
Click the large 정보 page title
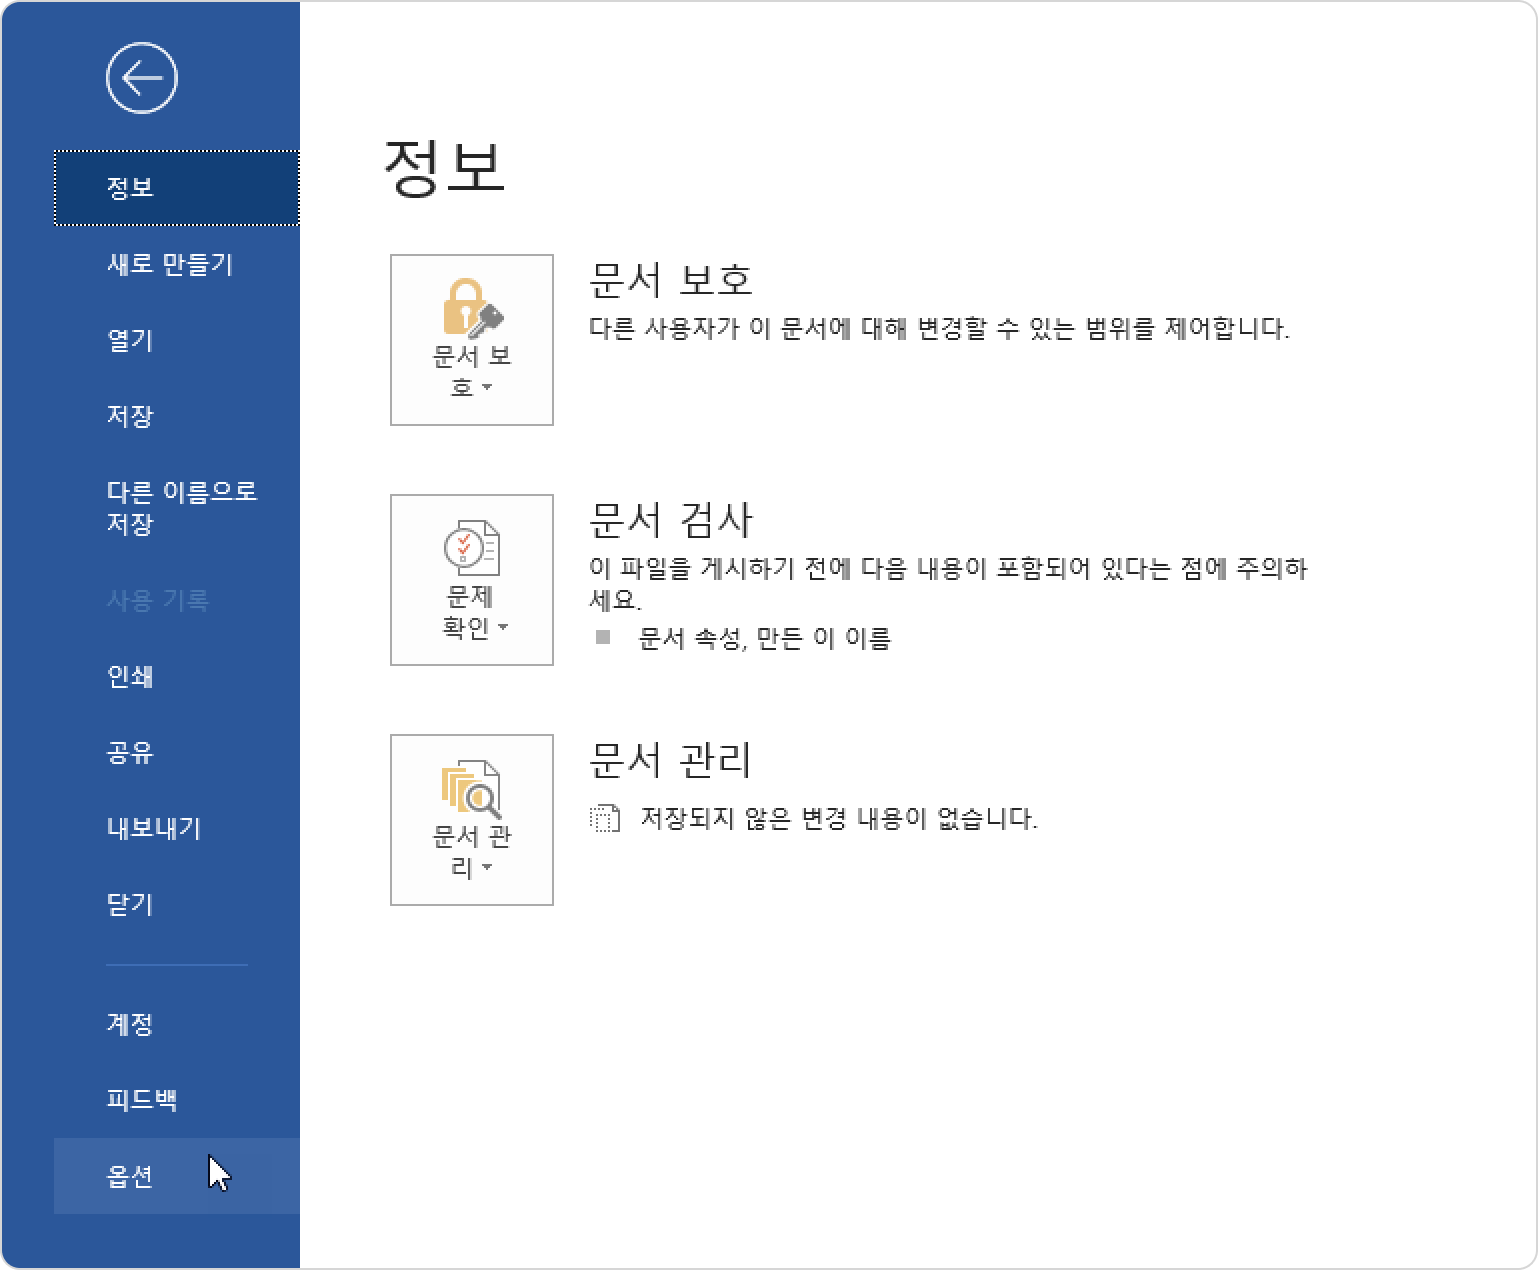tap(444, 167)
